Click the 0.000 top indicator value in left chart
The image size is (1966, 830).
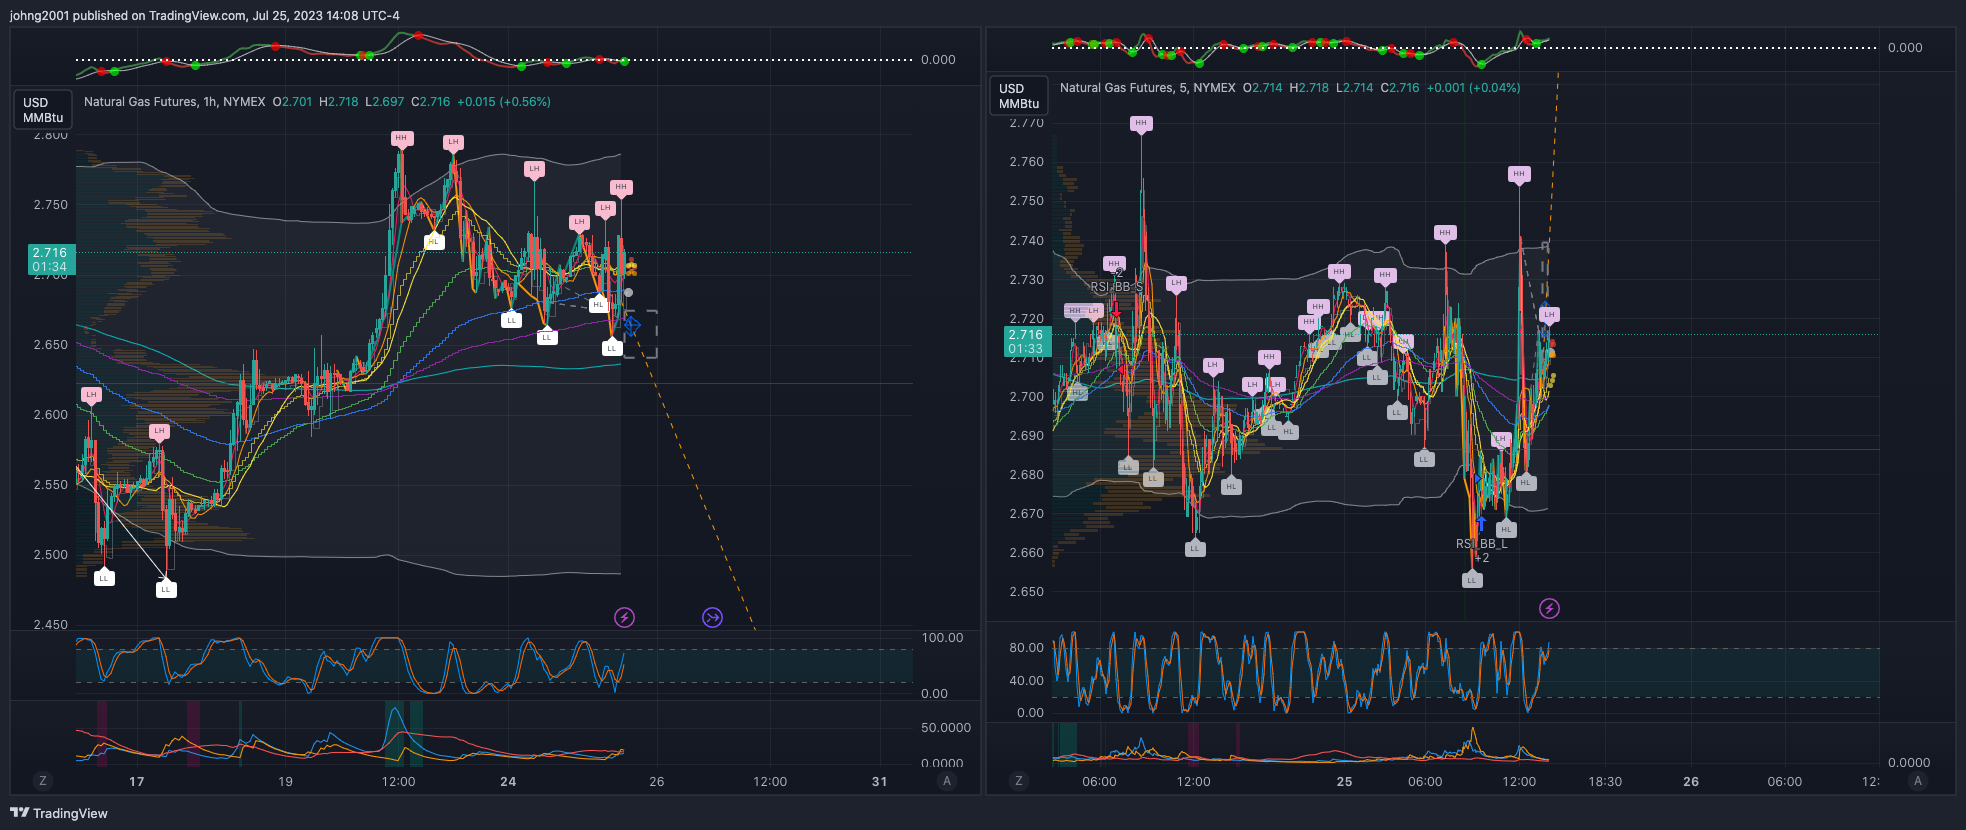[x=938, y=60]
